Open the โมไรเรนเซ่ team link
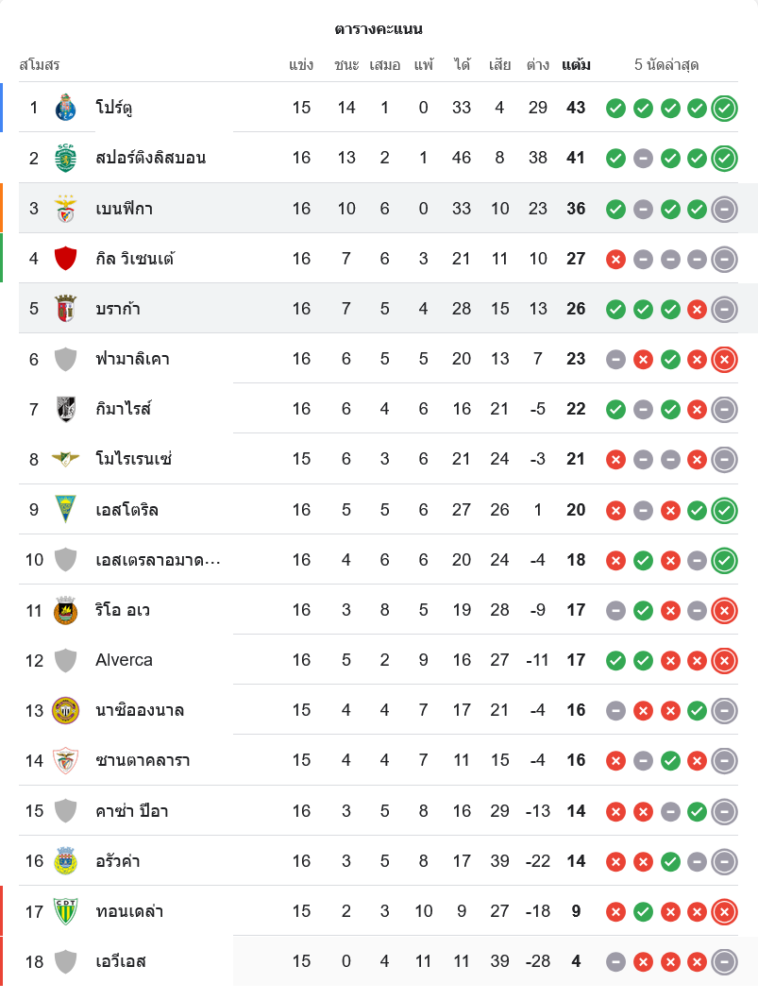This screenshot has width=758, height=1000. pos(134,459)
